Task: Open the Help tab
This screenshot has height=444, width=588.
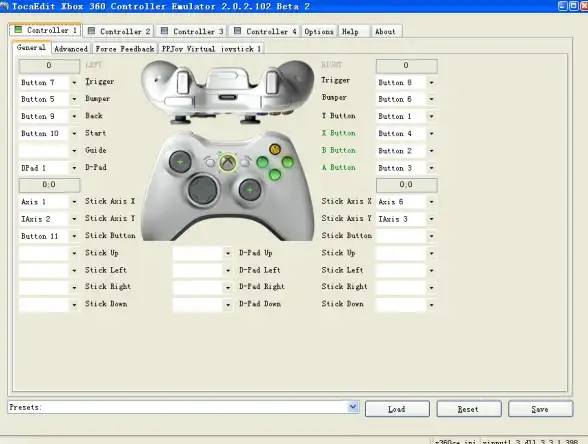Action: (x=354, y=32)
